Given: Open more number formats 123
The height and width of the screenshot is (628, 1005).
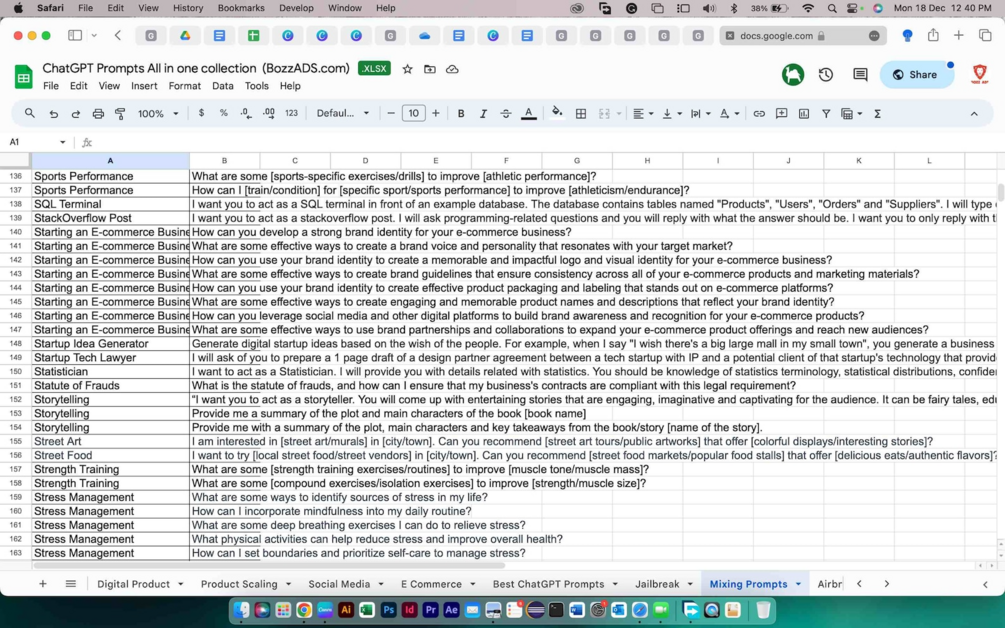Looking at the screenshot, I should 292,113.
